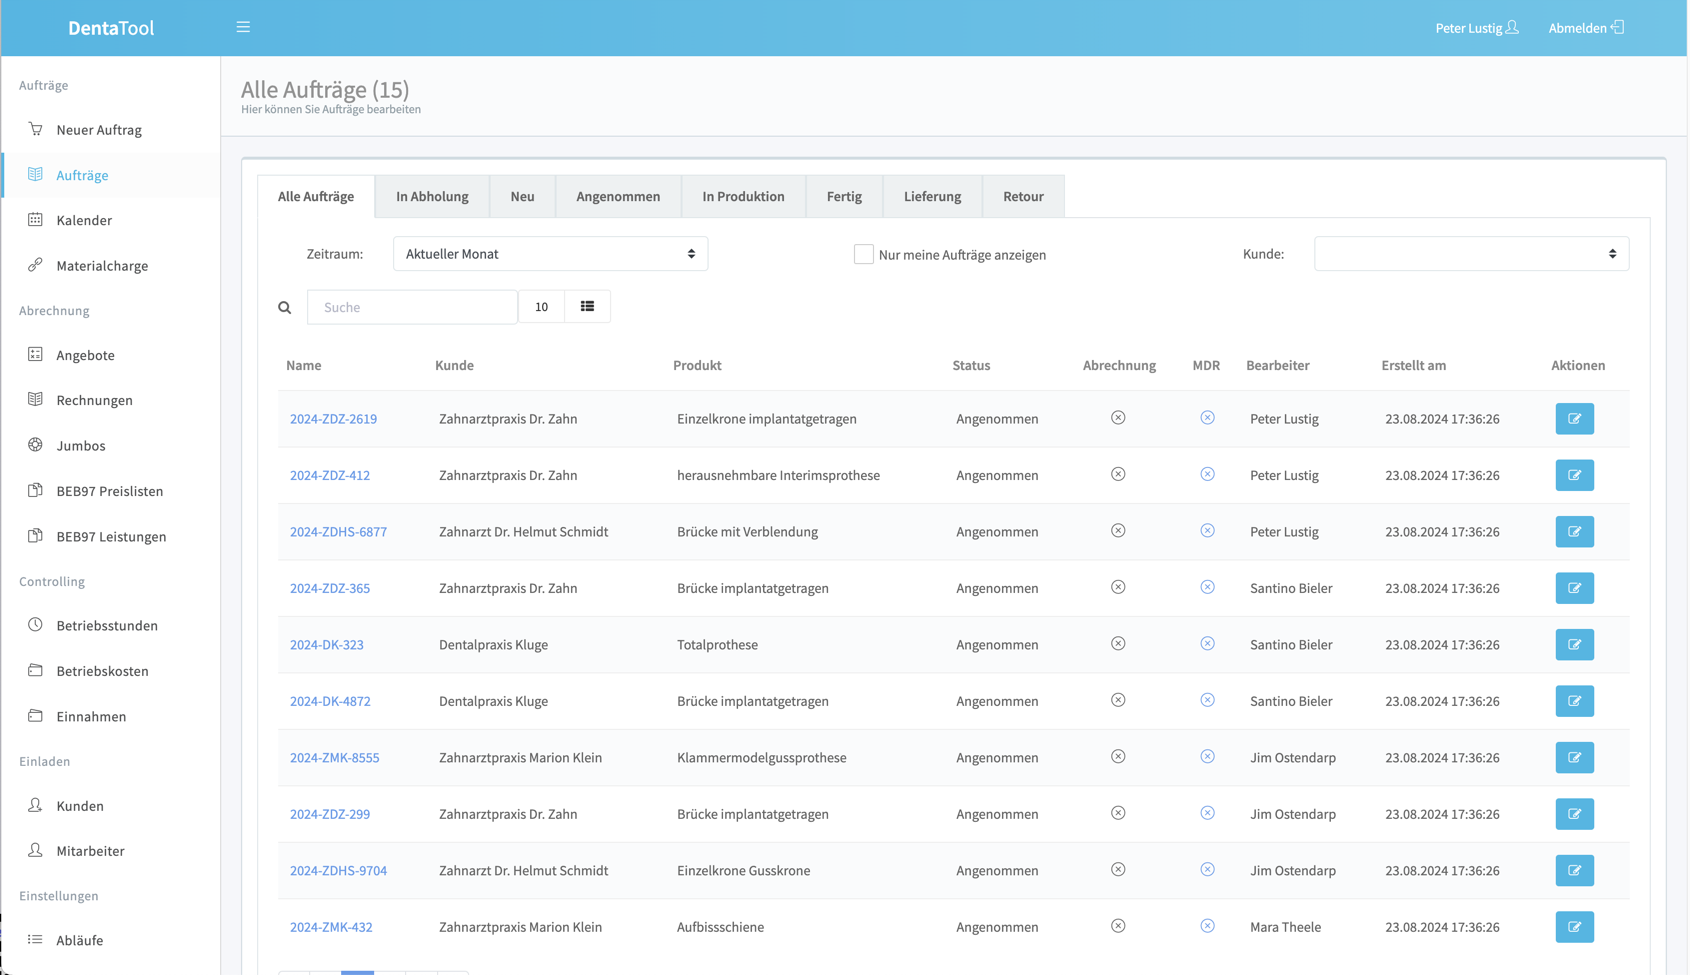Toggle Abrechnung status for 2024-ZDZ-365
This screenshot has width=1690, height=975.
[1118, 587]
